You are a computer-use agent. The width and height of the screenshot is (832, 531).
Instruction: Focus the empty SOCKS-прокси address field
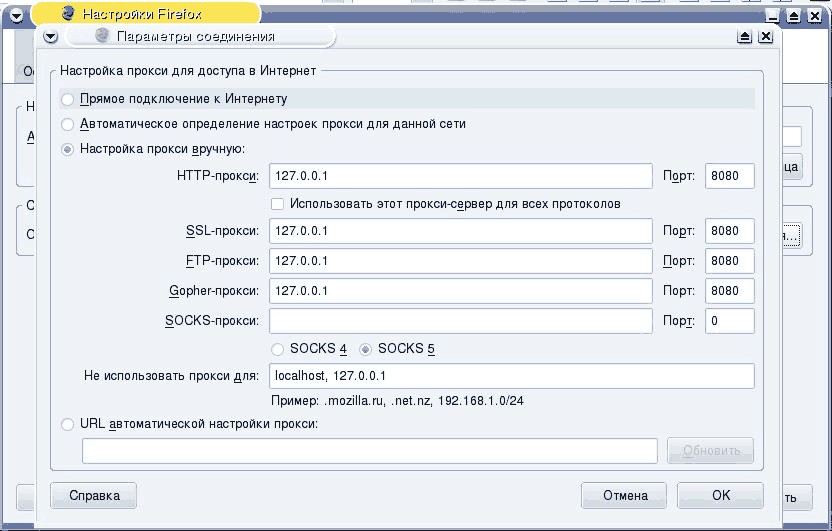pos(460,321)
